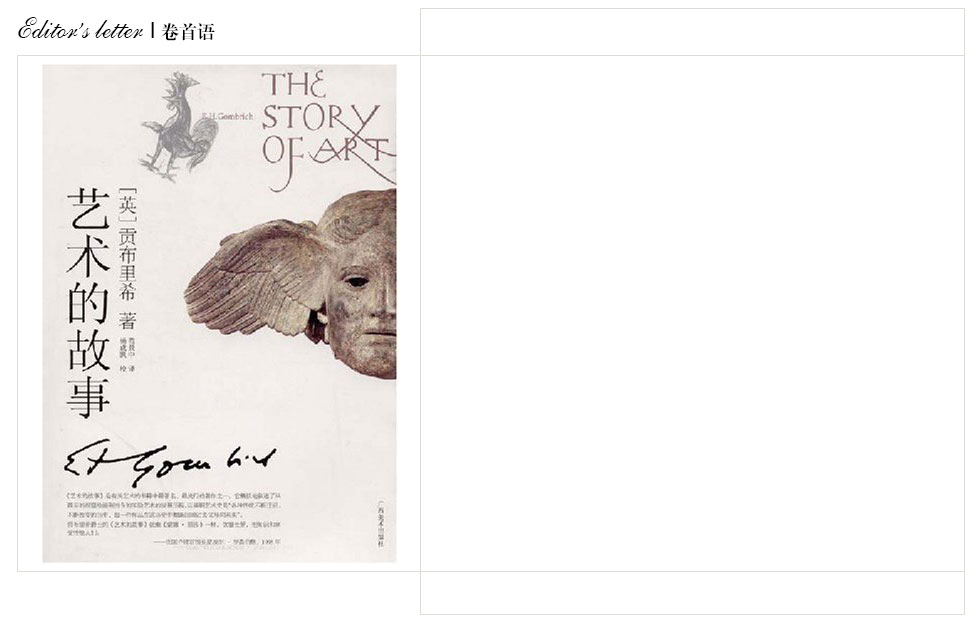The width and height of the screenshot is (980, 629).
Task: Select the 卷首语 heading text
Action: (188, 32)
